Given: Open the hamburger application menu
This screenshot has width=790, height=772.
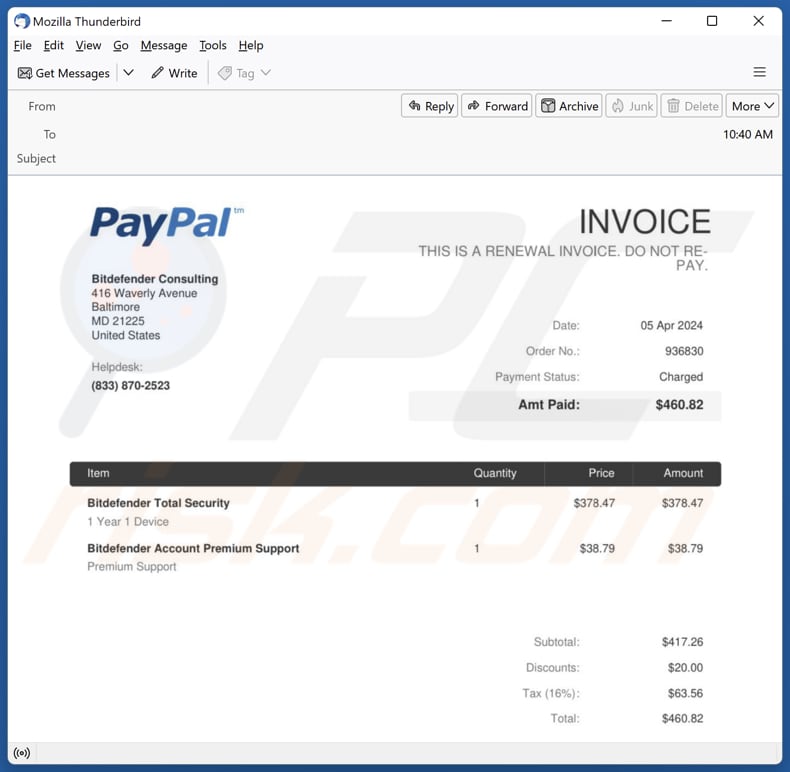Looking at the screenshot, I should coord(759,72).
